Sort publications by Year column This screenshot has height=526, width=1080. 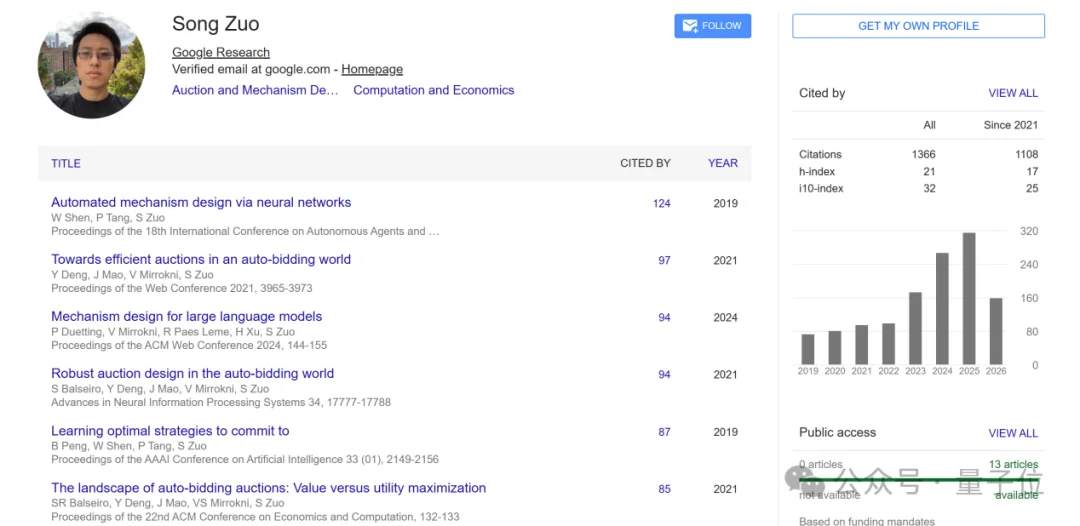pos(722,163)
